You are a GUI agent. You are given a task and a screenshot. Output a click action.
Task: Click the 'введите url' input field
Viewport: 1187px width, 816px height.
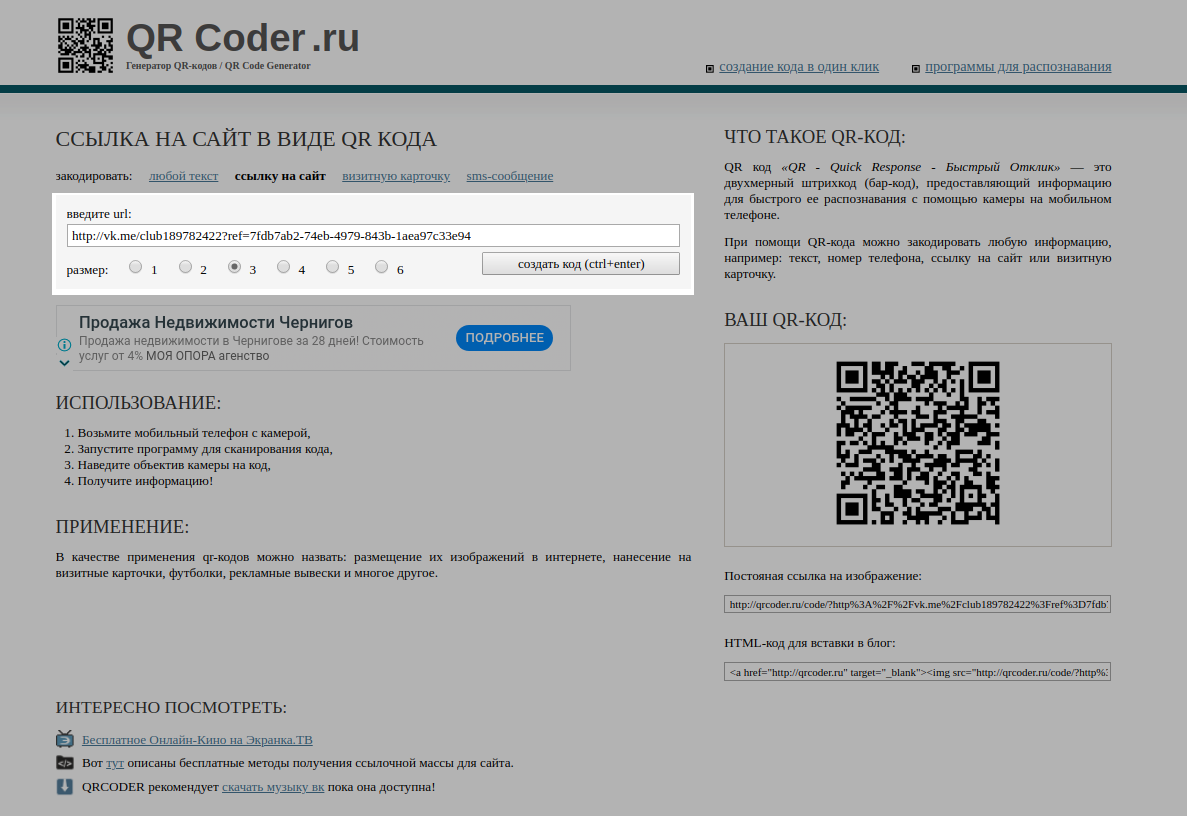click(373, 235)
